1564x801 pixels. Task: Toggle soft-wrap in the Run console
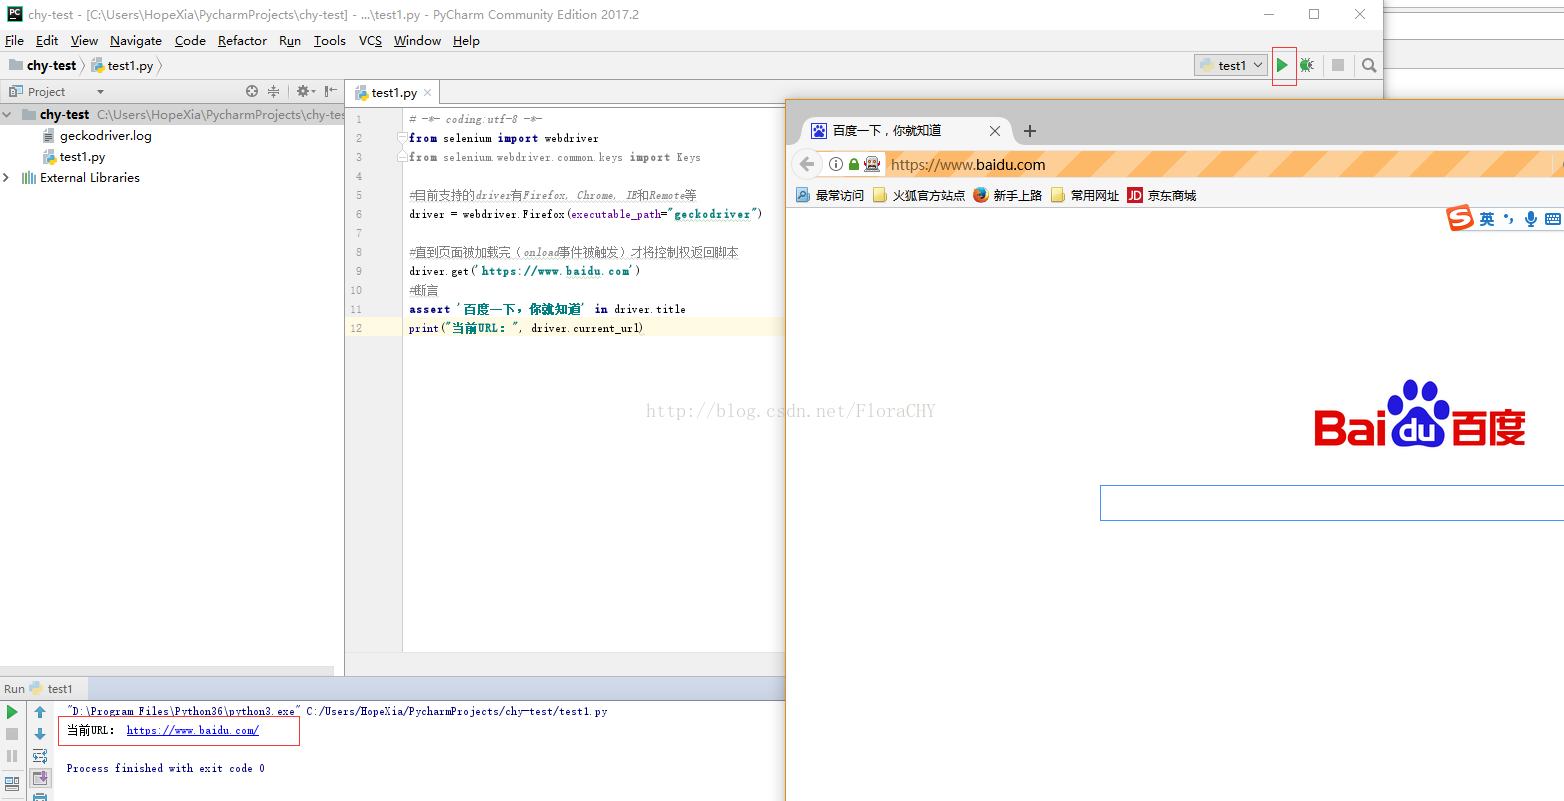tap(40, 756)
